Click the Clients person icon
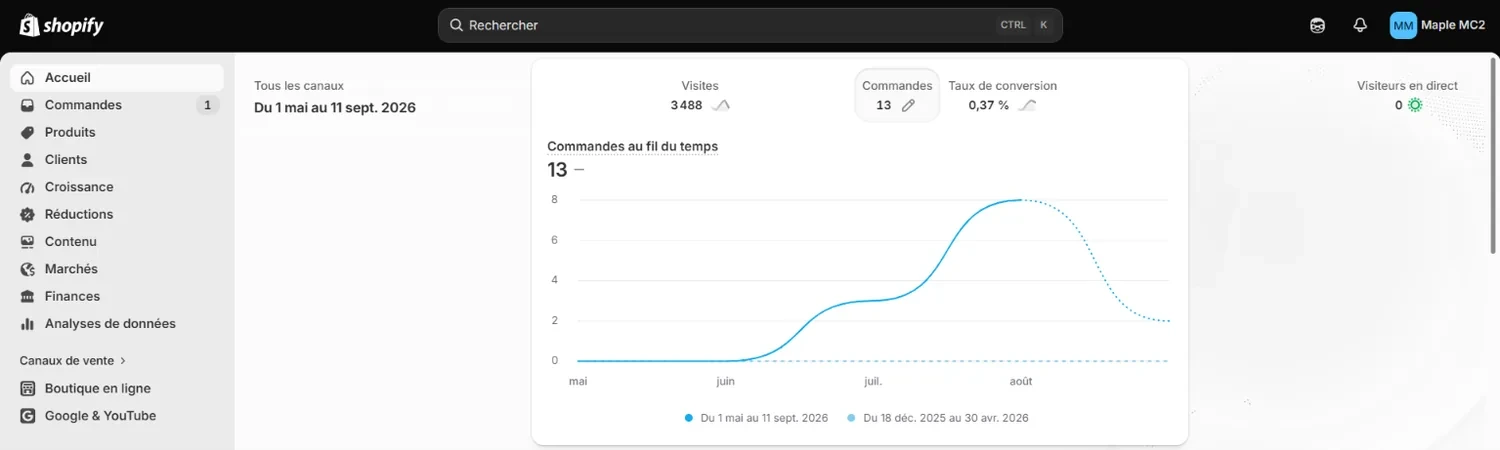Screen dimensions: 1500x450 tap(28, 160)
